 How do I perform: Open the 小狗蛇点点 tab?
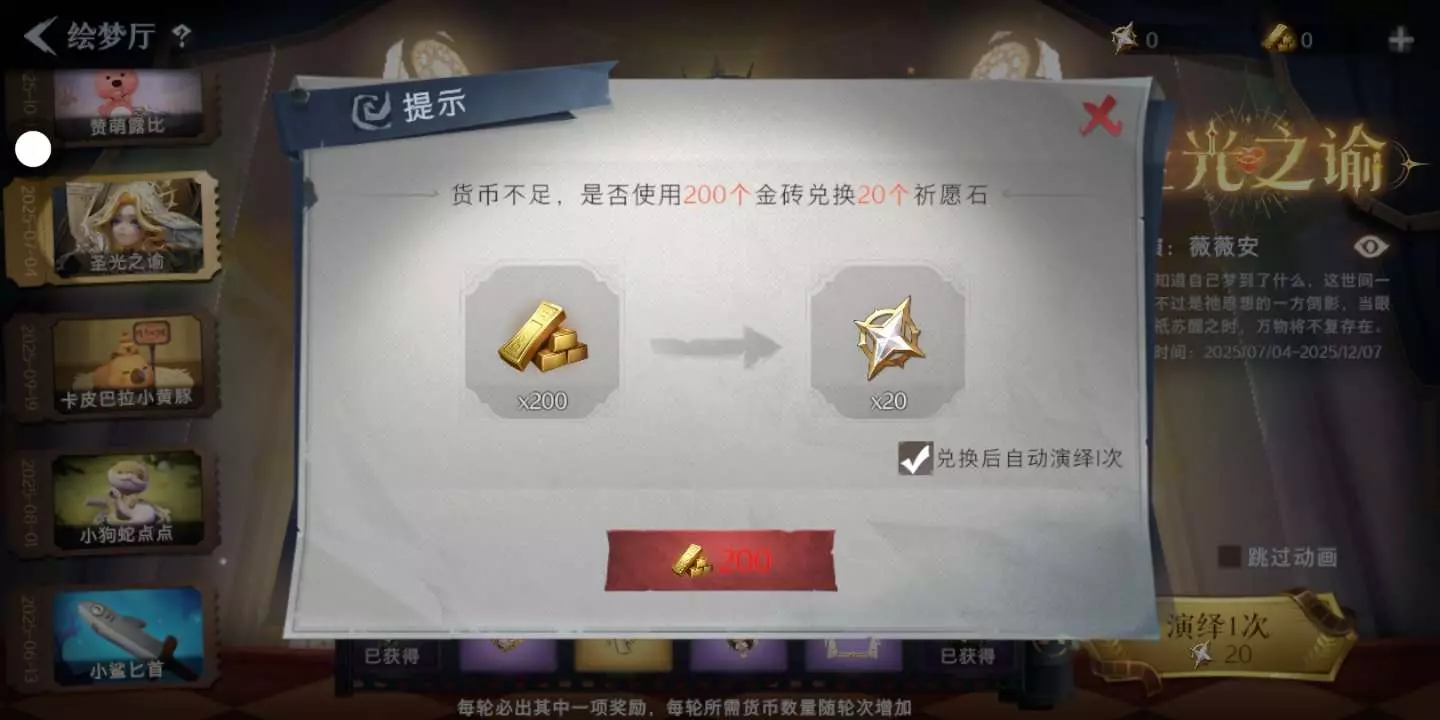coord(127,501)
